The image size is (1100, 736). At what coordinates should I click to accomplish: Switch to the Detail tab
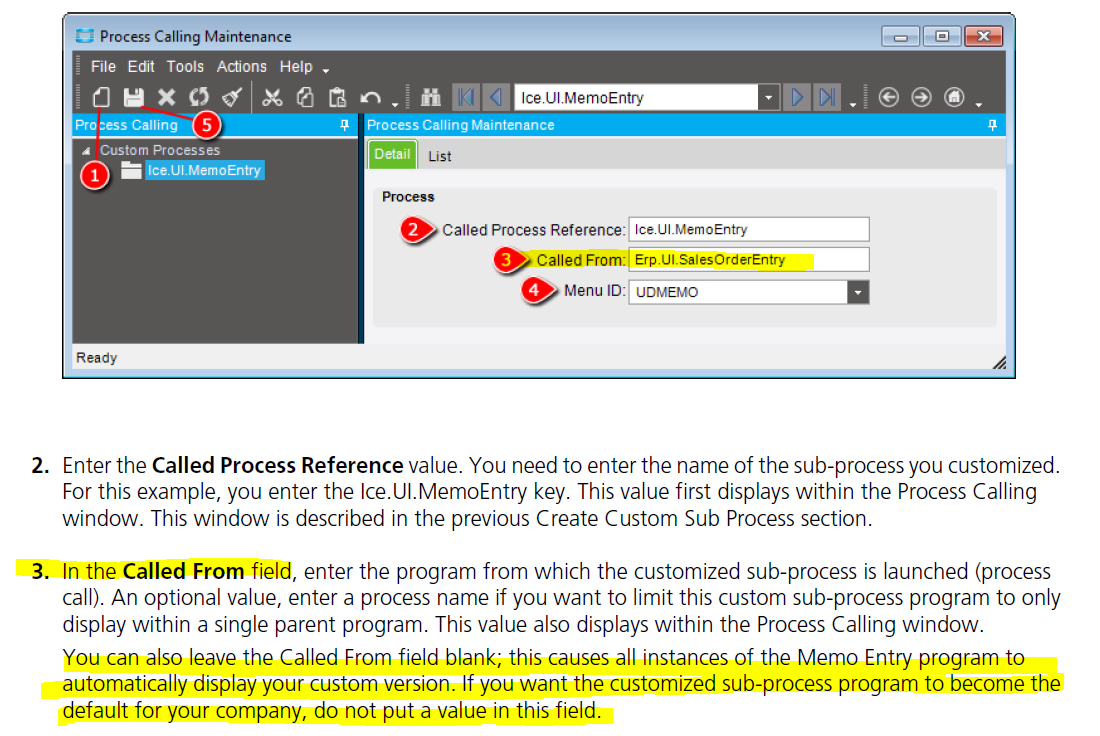click(x=392, y=154)
